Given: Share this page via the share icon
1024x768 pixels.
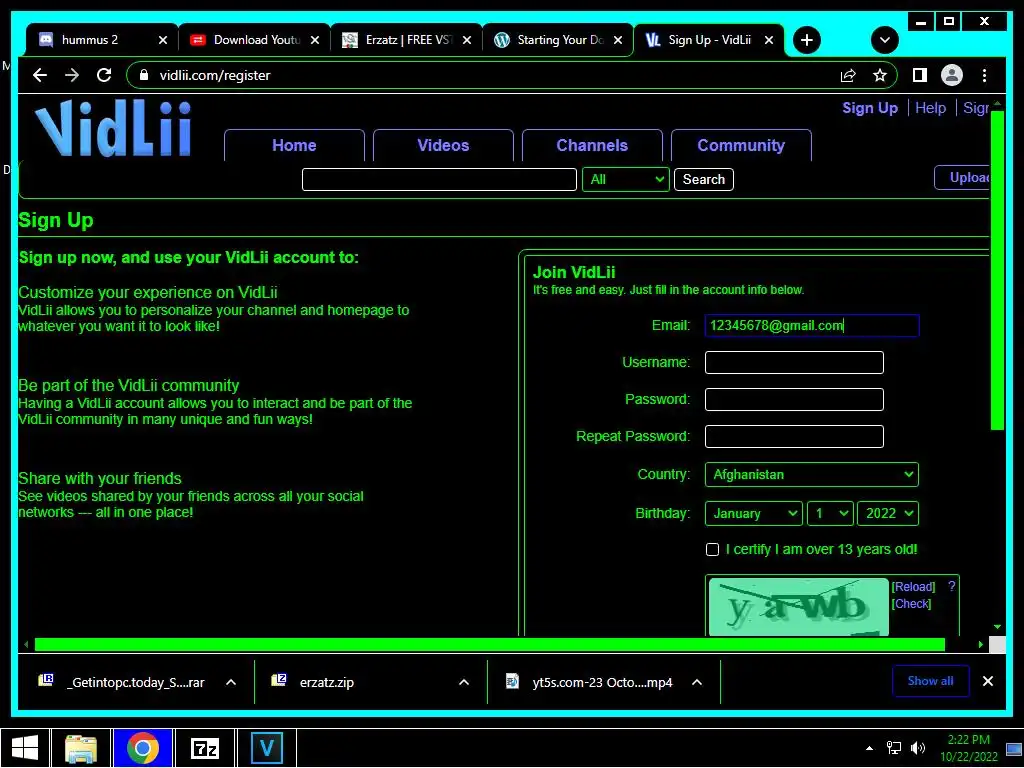Looking at the screenshot, I should click(848, 75).
